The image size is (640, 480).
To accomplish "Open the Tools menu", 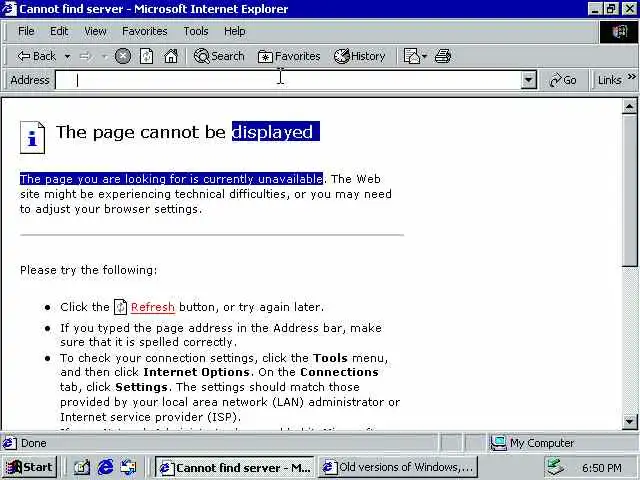I will (x=196, y=31).
